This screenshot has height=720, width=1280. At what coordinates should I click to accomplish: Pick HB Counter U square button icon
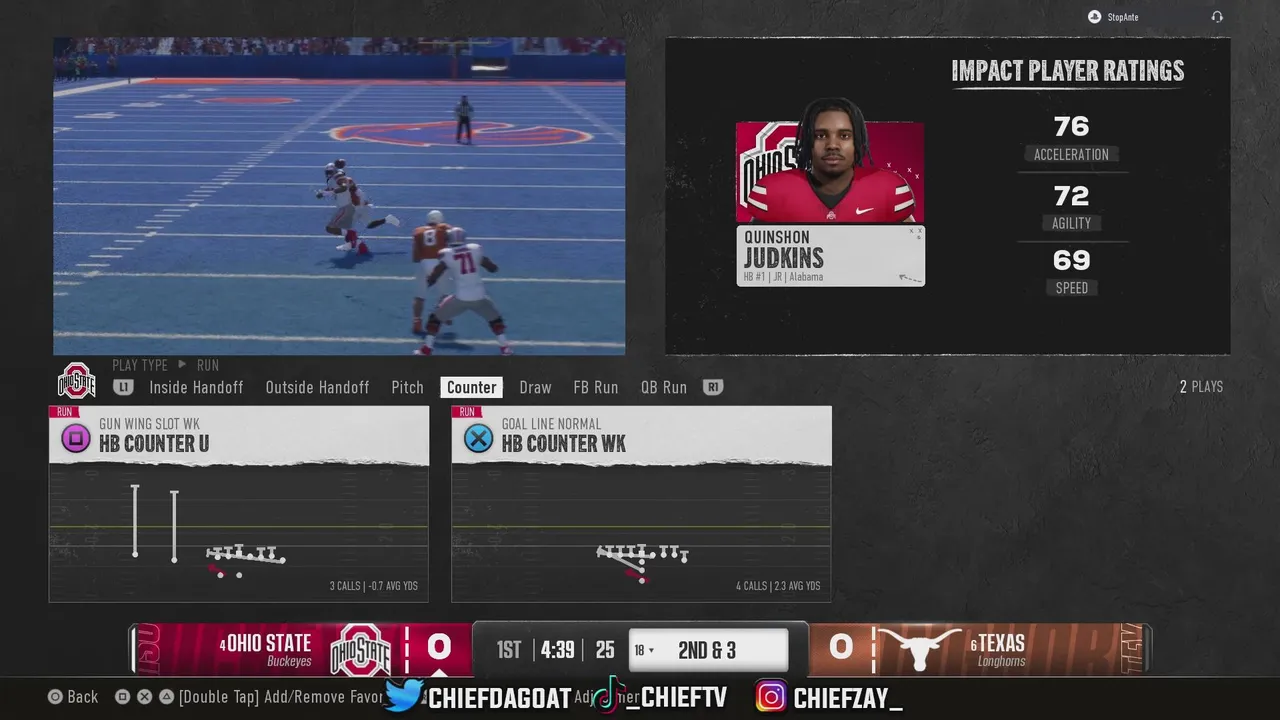[x=75, y=438]
